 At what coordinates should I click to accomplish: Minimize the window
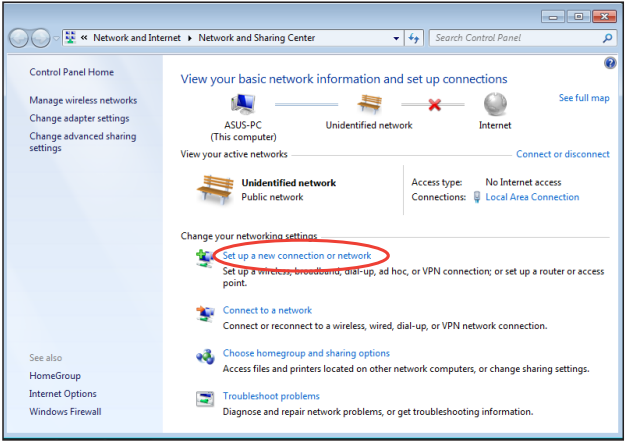point(553,17)
